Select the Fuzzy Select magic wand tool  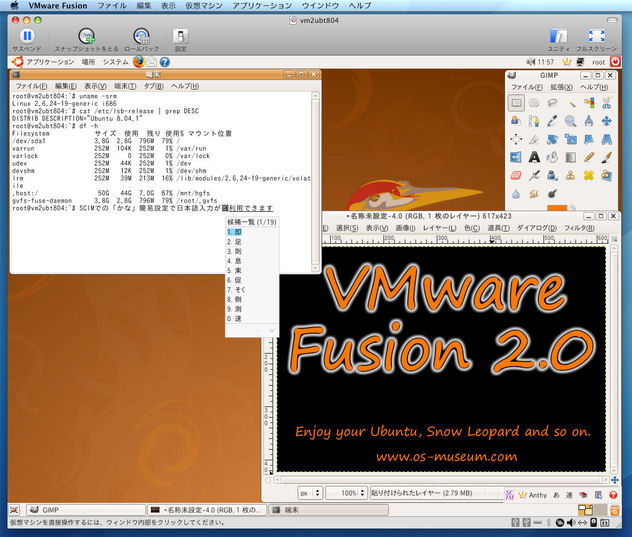tap(570, 103)
